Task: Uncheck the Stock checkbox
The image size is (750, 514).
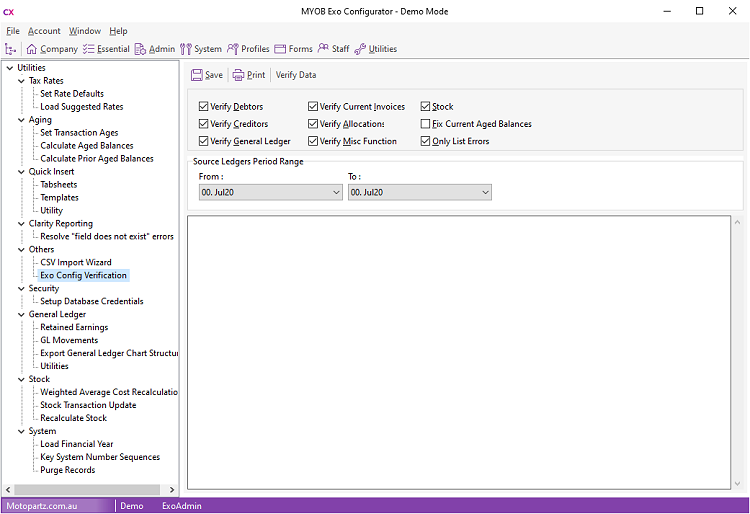Action: click(x=425, y=106)
